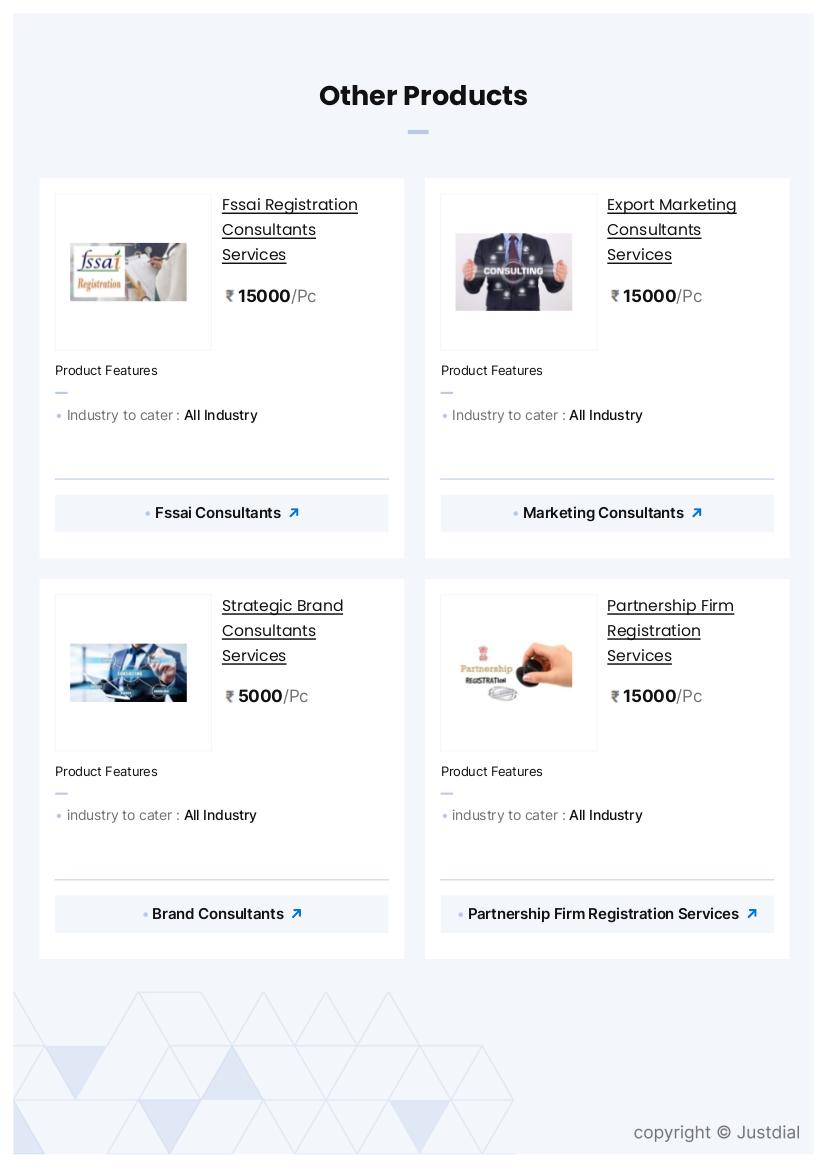Open the Consulting businessman product image
827x1170 pixels.
pos(514,272)
